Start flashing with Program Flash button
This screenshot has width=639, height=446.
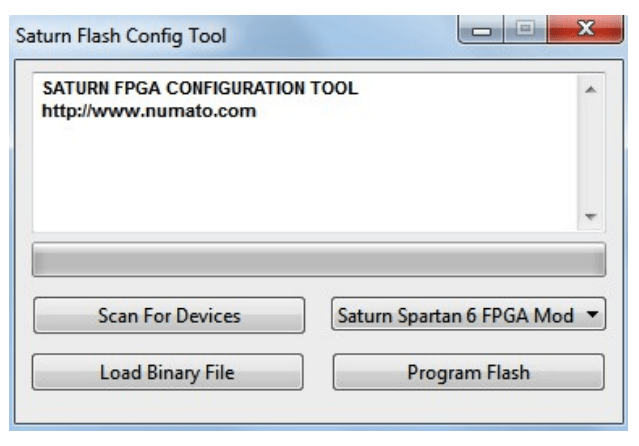(468, 373)
